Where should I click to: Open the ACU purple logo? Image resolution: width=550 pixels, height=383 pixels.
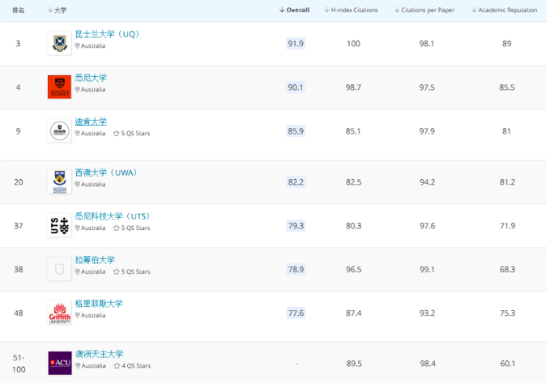pos(60,363)
